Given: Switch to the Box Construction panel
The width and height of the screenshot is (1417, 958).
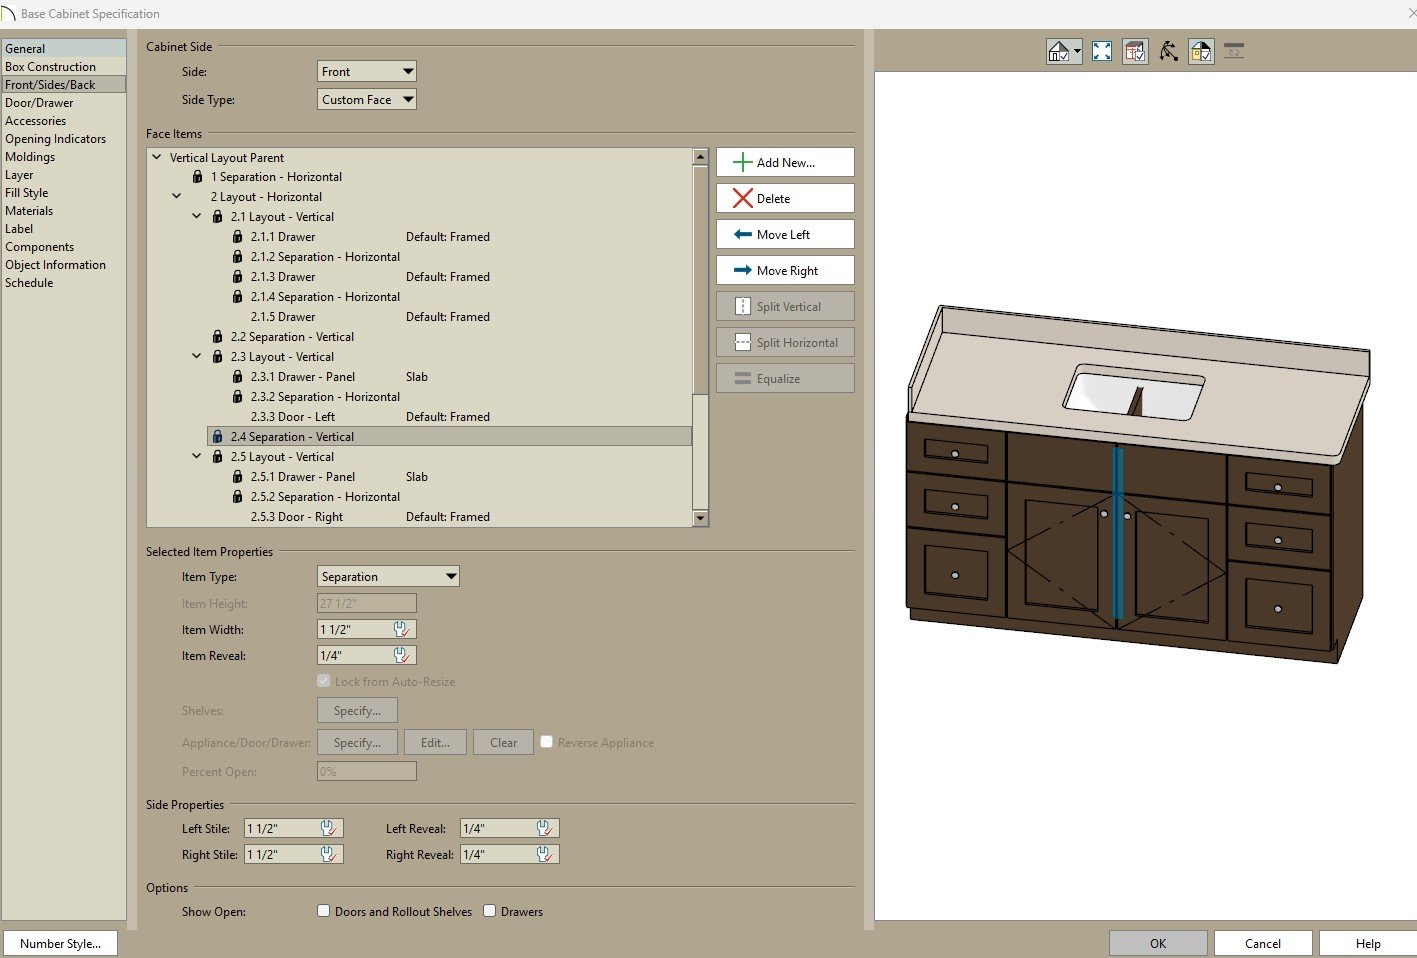Looking at the screenshot, I should [x=50, y=67].
